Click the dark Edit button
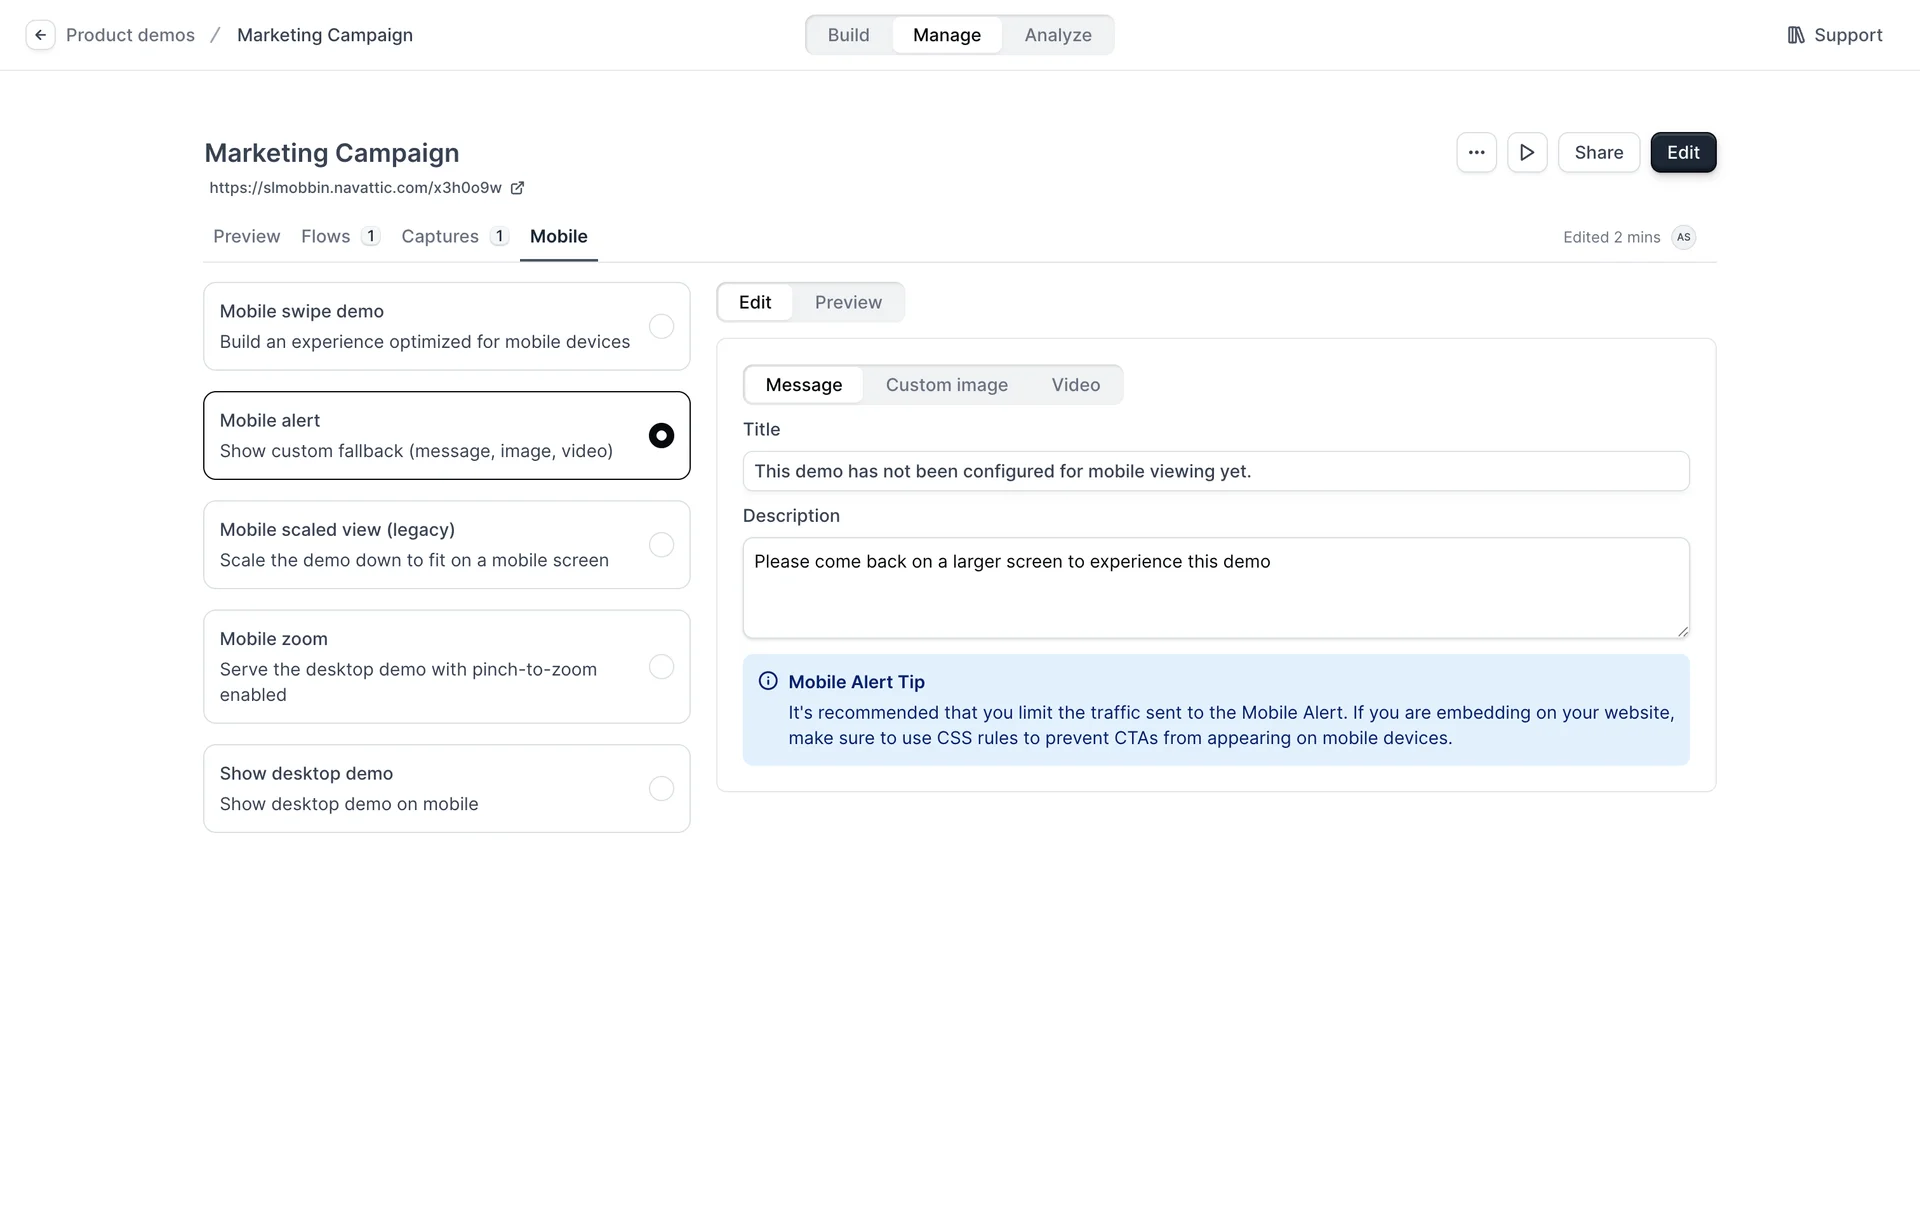The width and height of the screenshot is (1920, 1205). tap(1683, 153)
